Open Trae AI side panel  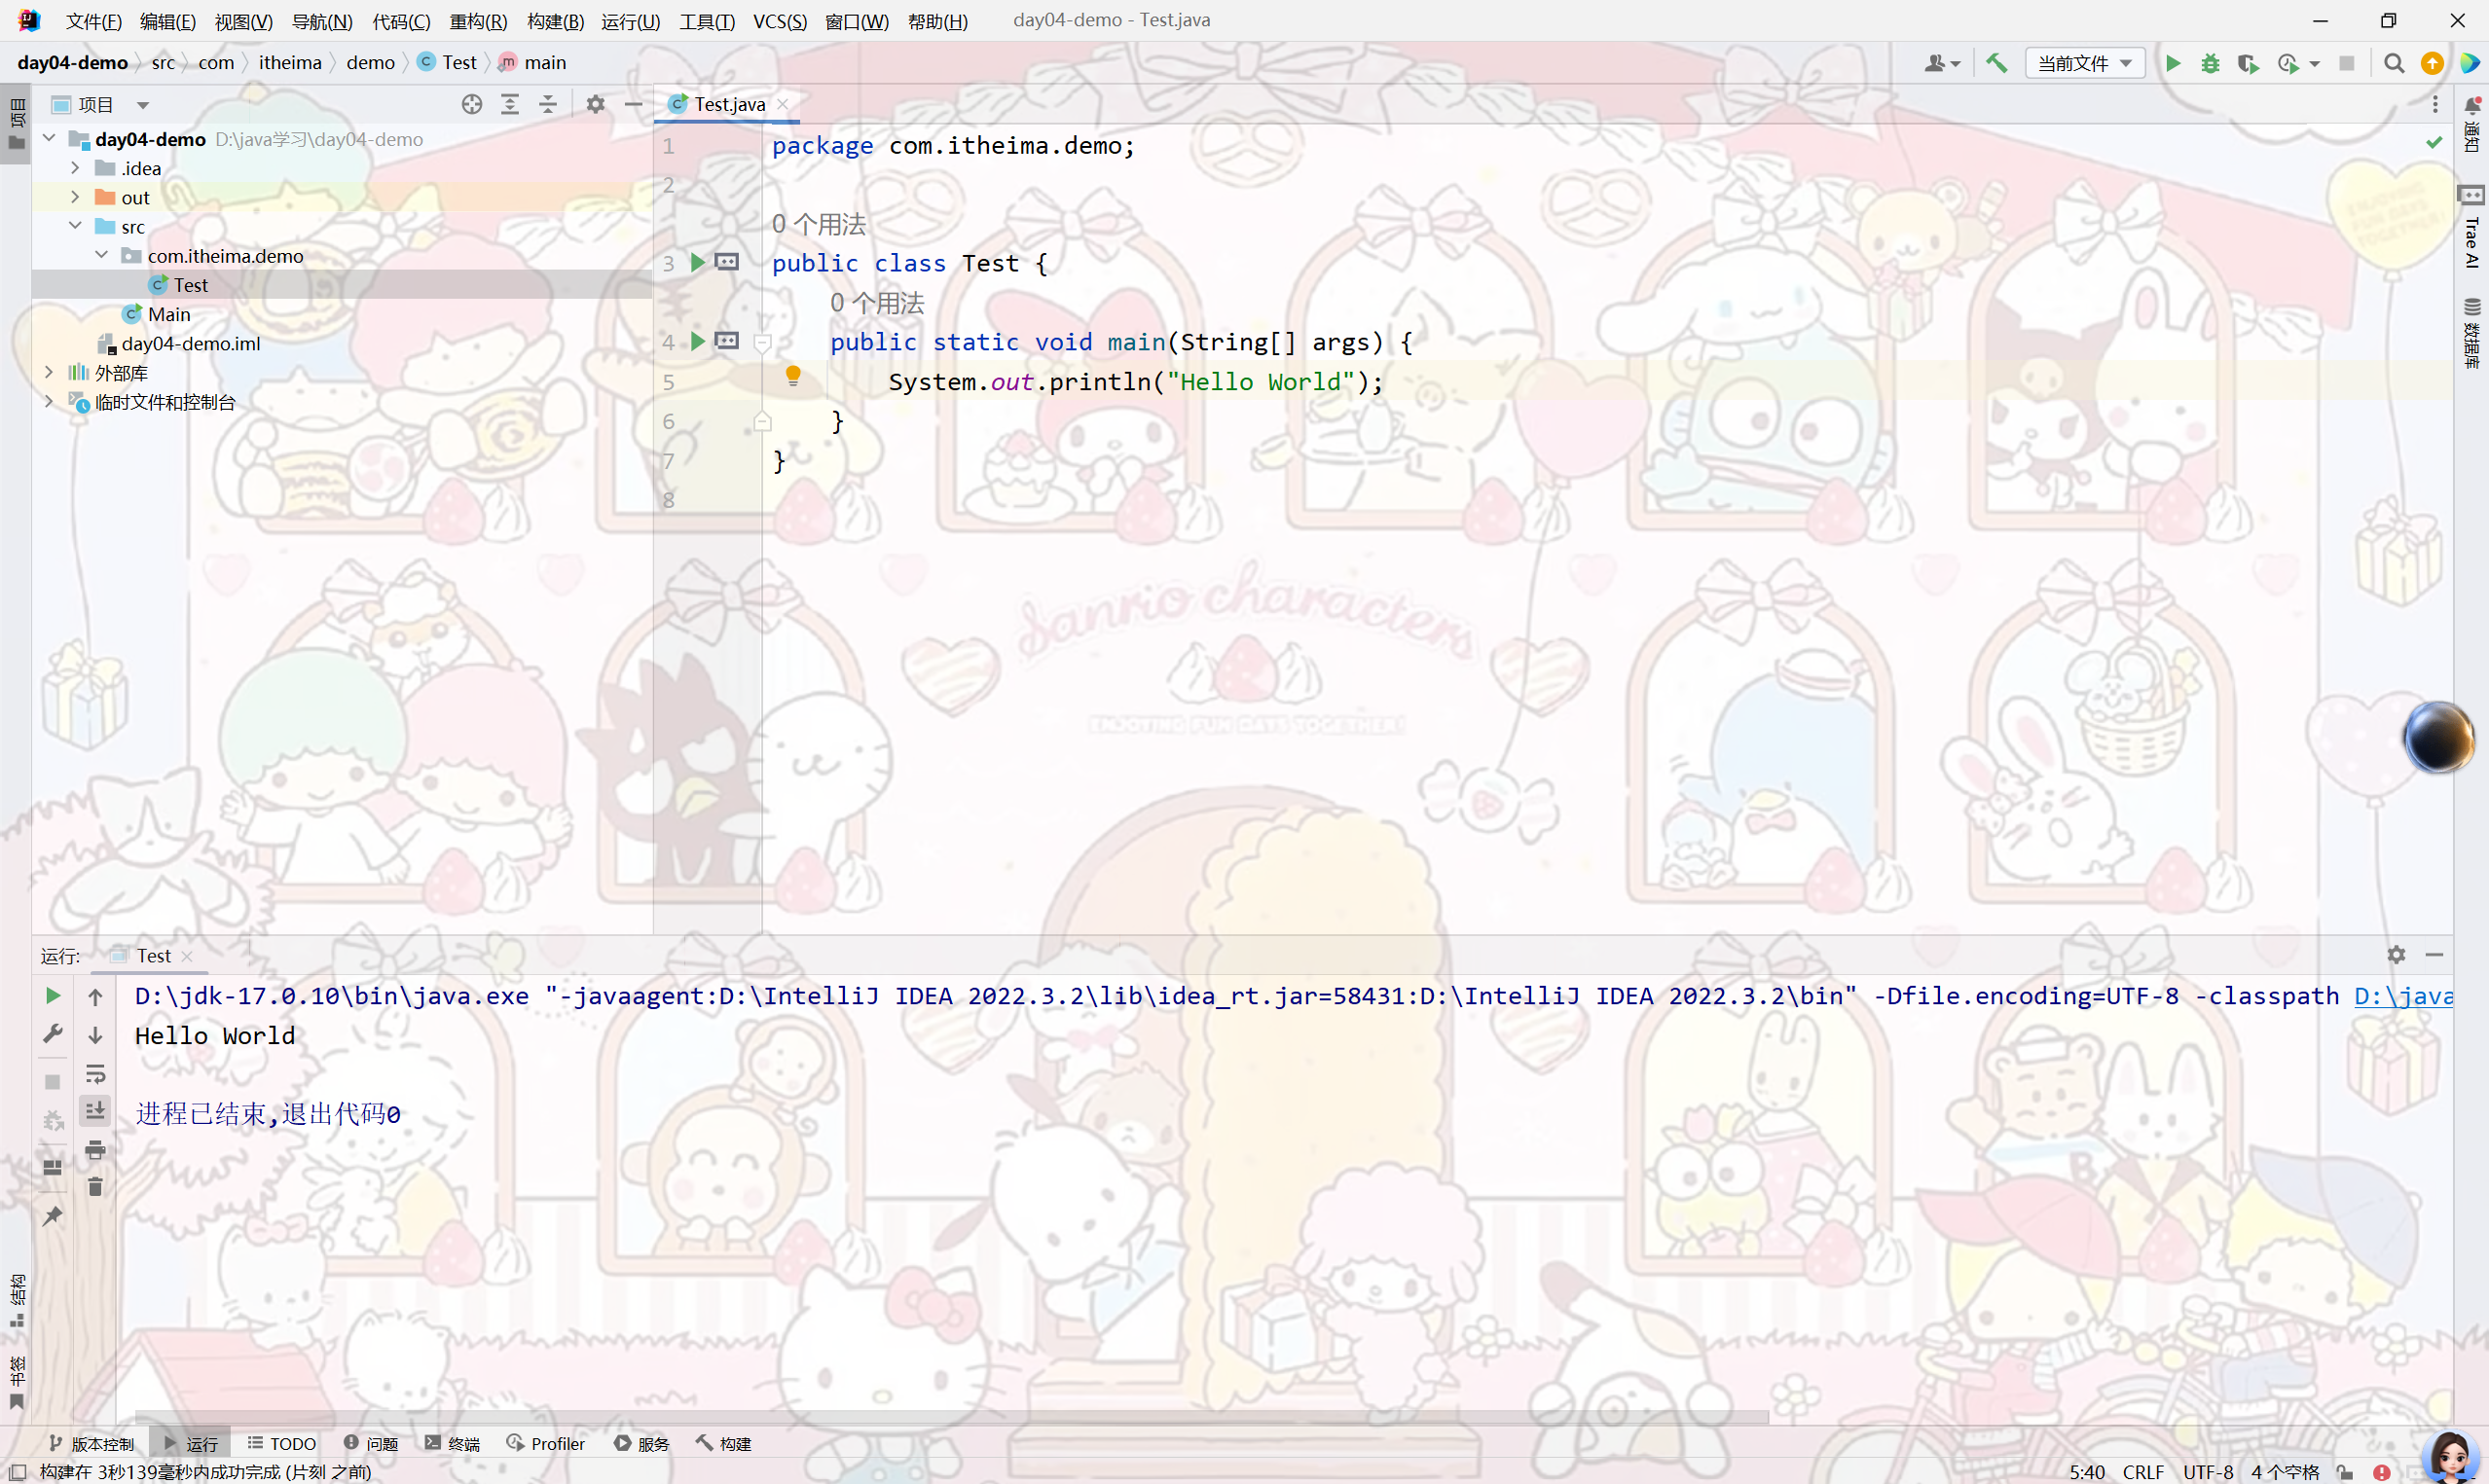coord(2471,227)
